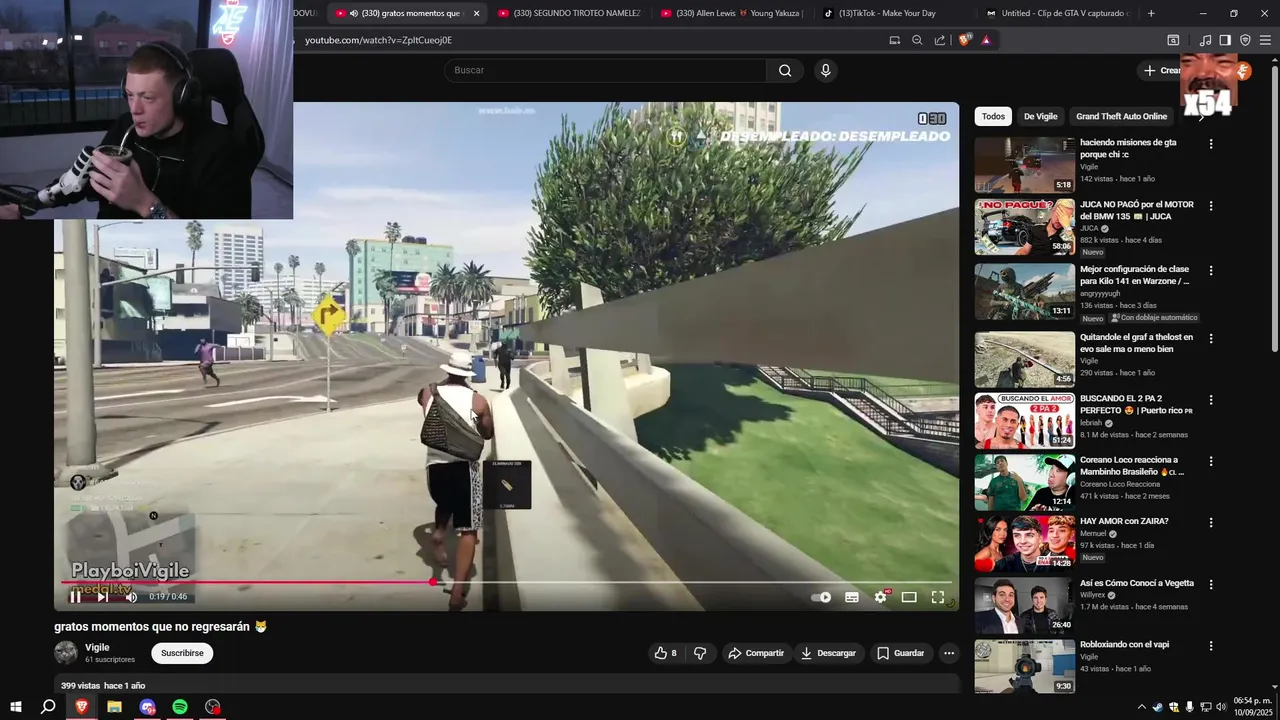Dislike the video with thumbs down
Viewport: 1280px width, 720px height.
click(700, 653)
